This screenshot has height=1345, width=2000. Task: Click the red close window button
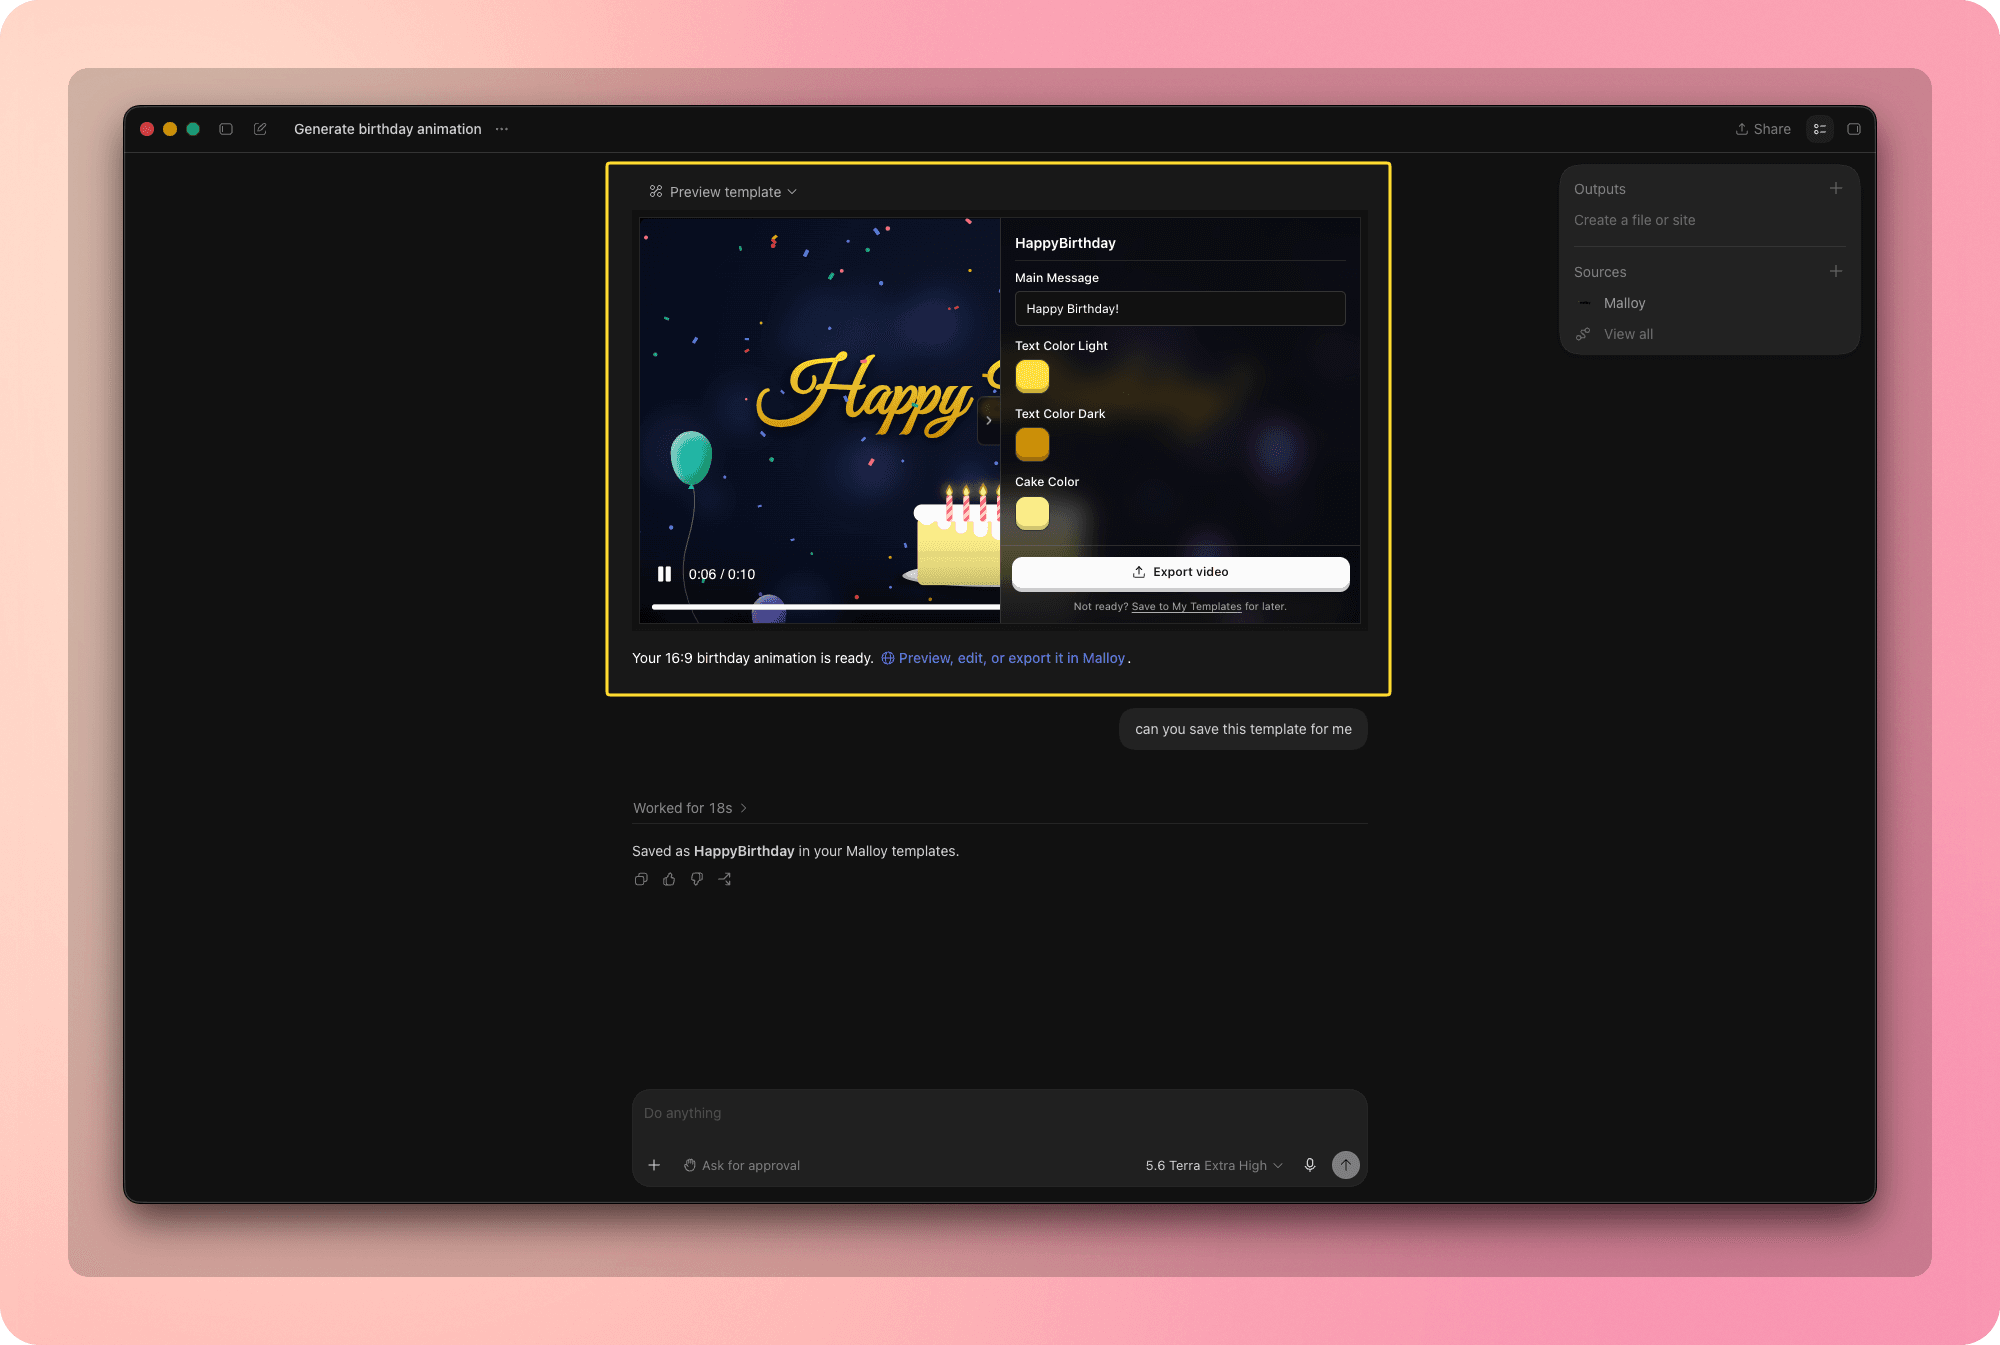[147, 129]
